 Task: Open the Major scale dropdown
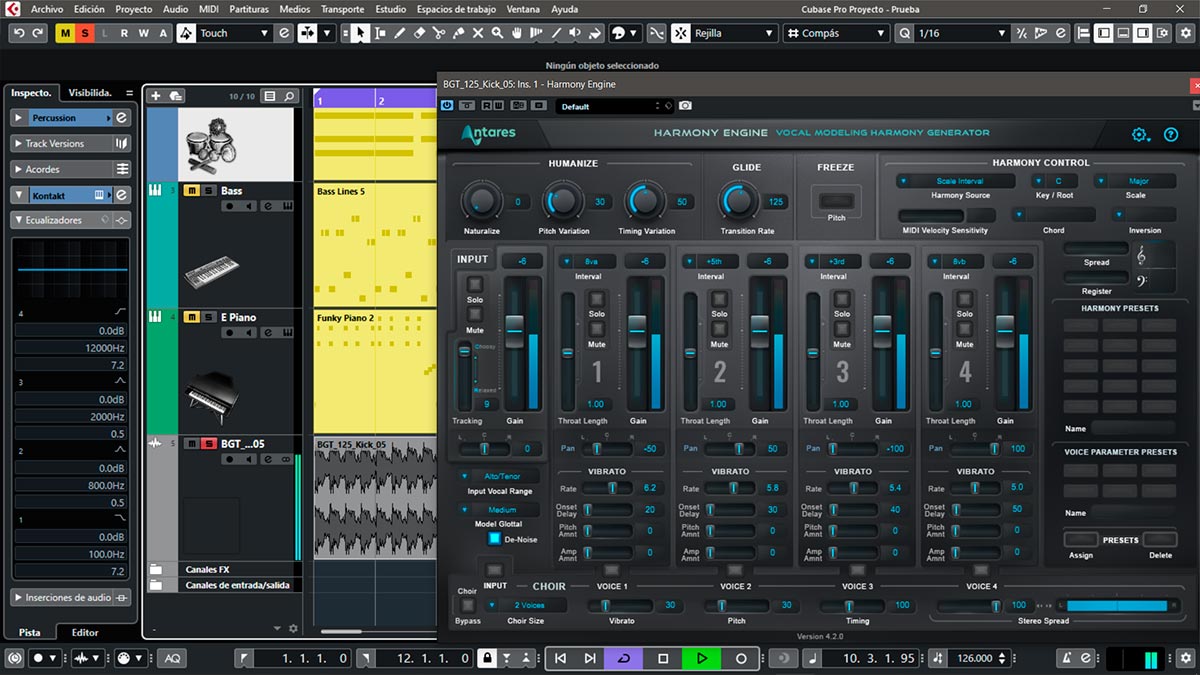tap(1136, 181)
